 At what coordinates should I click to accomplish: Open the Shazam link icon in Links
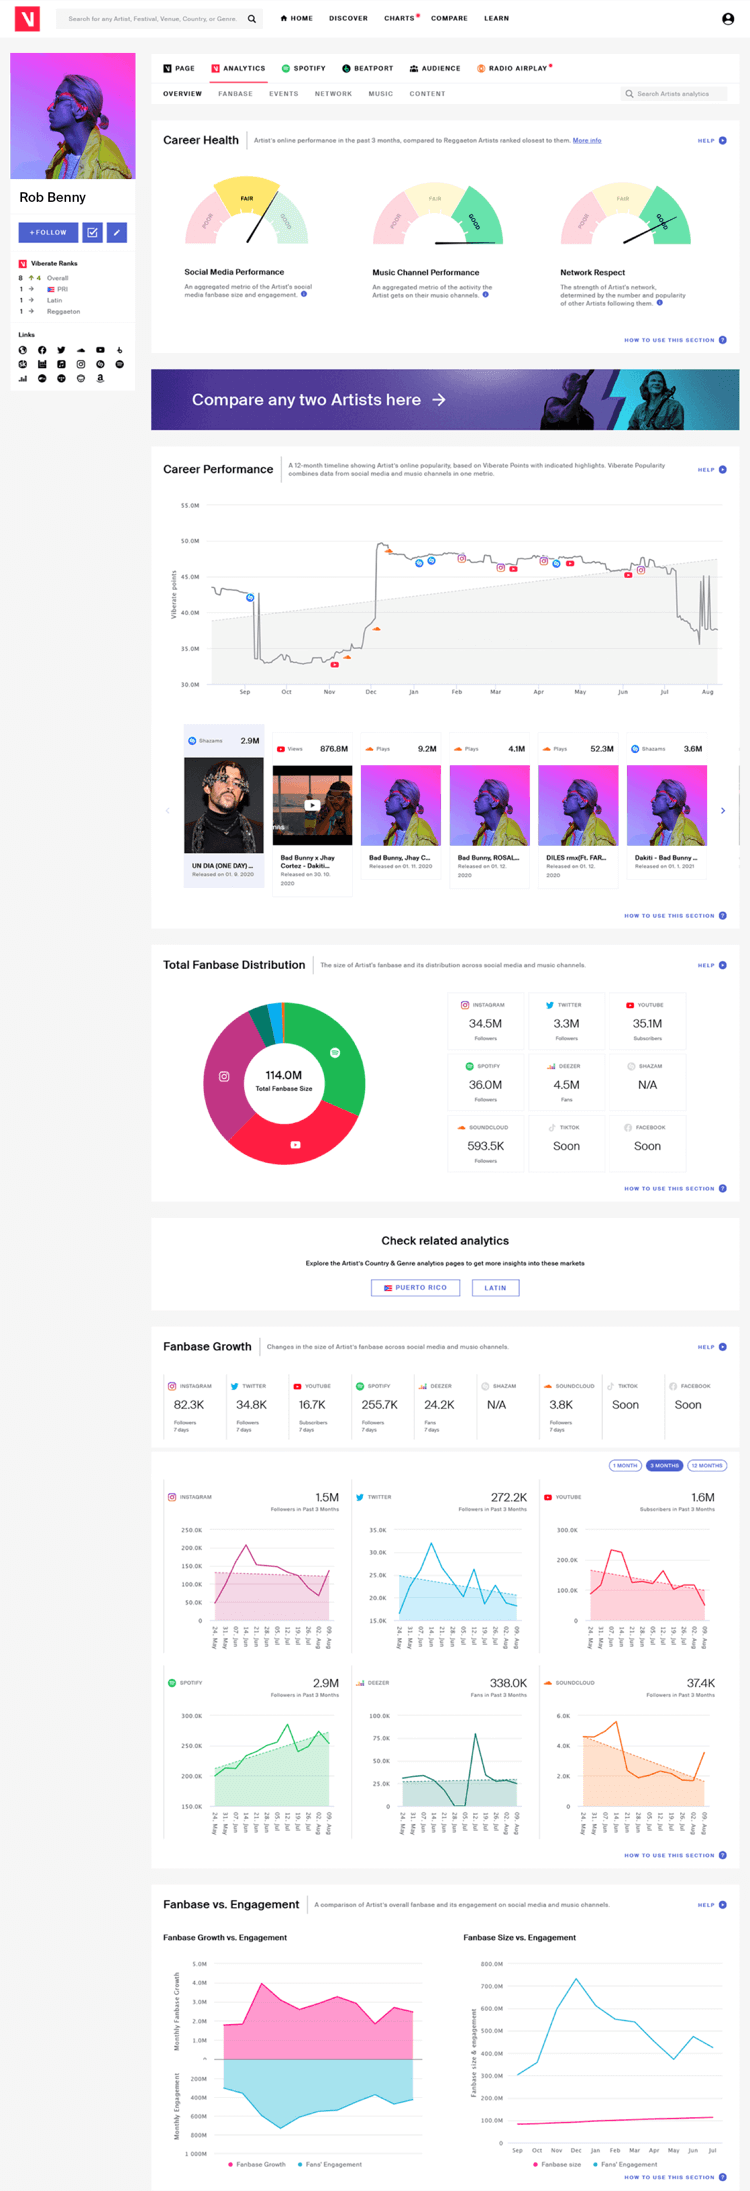[x=100, y=364]
